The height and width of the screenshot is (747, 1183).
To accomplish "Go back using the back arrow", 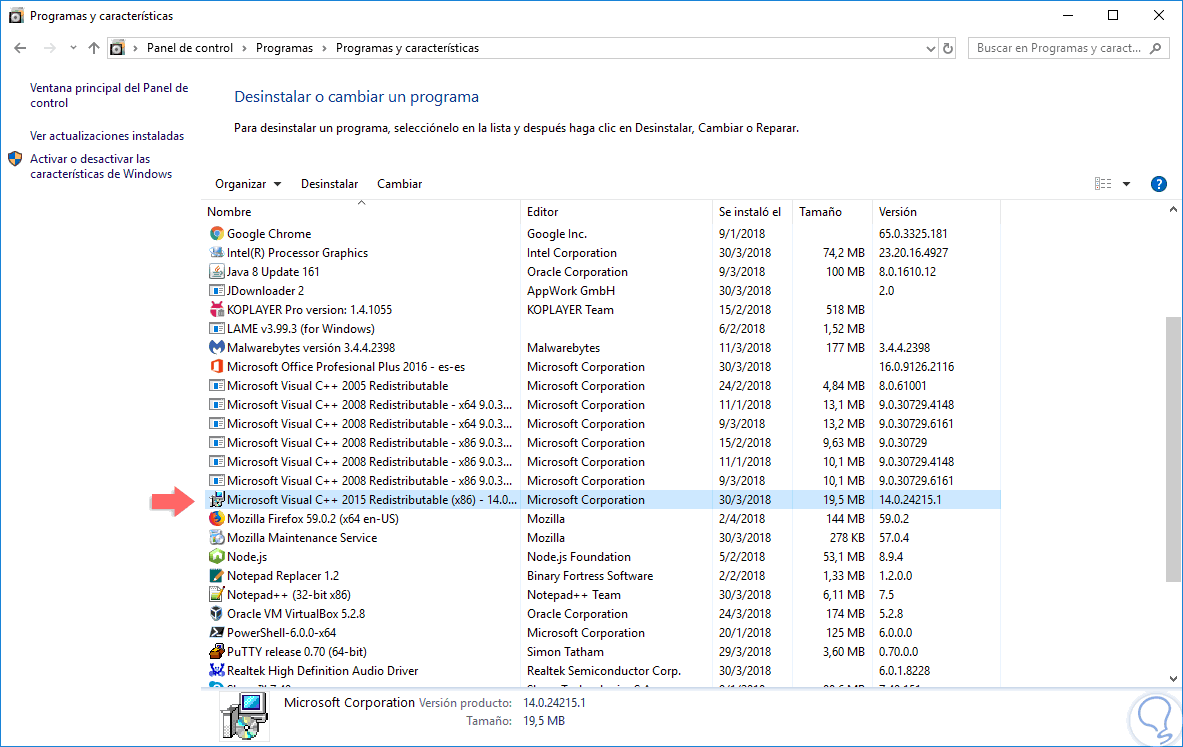I will (20, 48).
